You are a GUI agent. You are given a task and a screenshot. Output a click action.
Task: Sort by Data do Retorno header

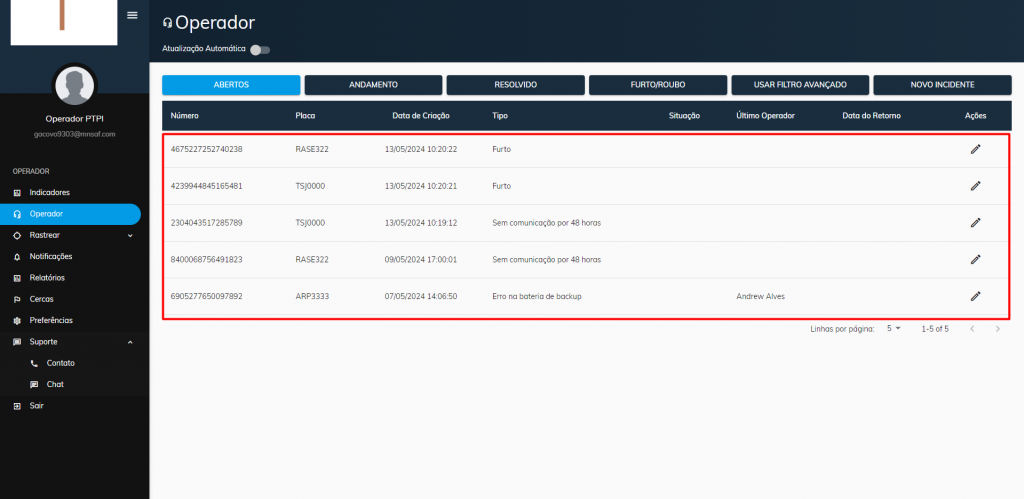coord(872,116)
